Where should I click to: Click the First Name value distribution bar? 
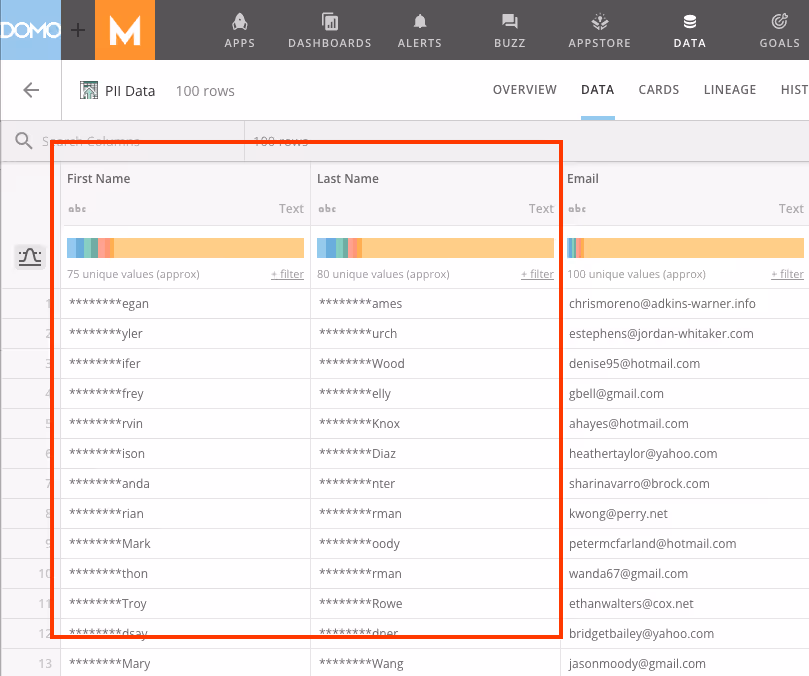[x=185, y=248]
